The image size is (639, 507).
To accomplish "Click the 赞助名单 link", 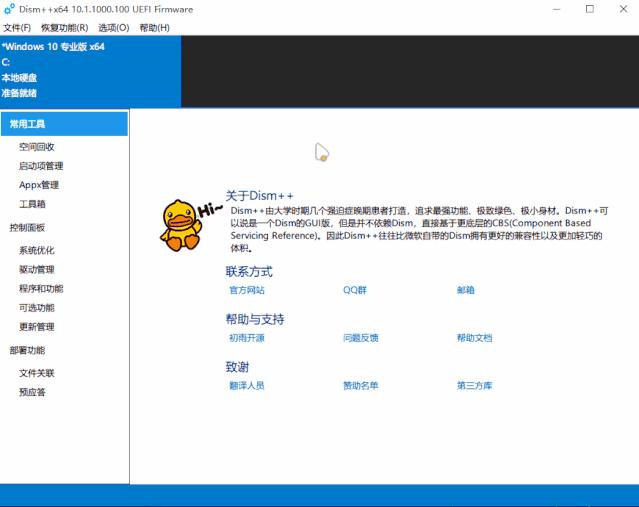I will click(x=361, y=386).
